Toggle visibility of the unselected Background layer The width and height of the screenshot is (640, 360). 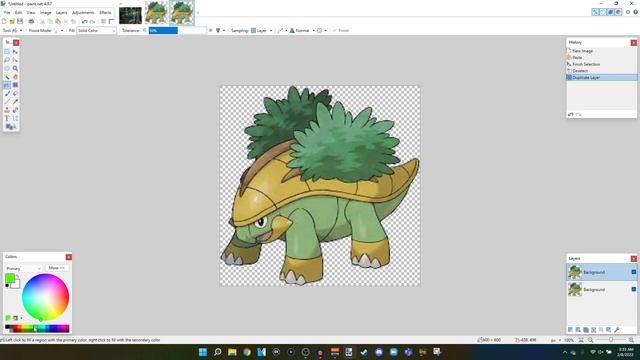tap(633, 289)
